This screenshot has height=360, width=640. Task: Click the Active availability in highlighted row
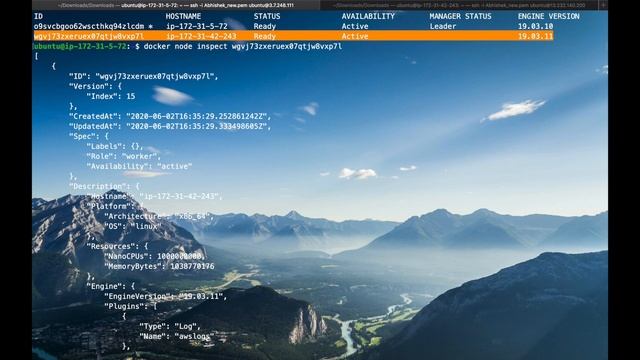coord(355,36)
